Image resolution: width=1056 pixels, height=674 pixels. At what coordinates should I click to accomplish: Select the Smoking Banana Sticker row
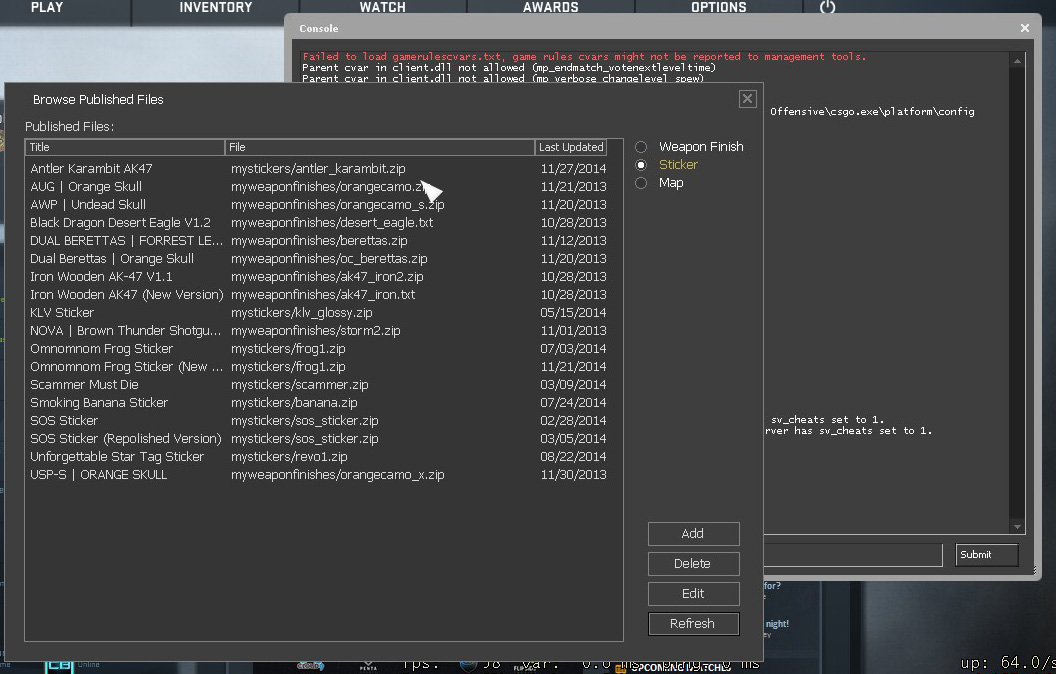click(x=318, y=403)
